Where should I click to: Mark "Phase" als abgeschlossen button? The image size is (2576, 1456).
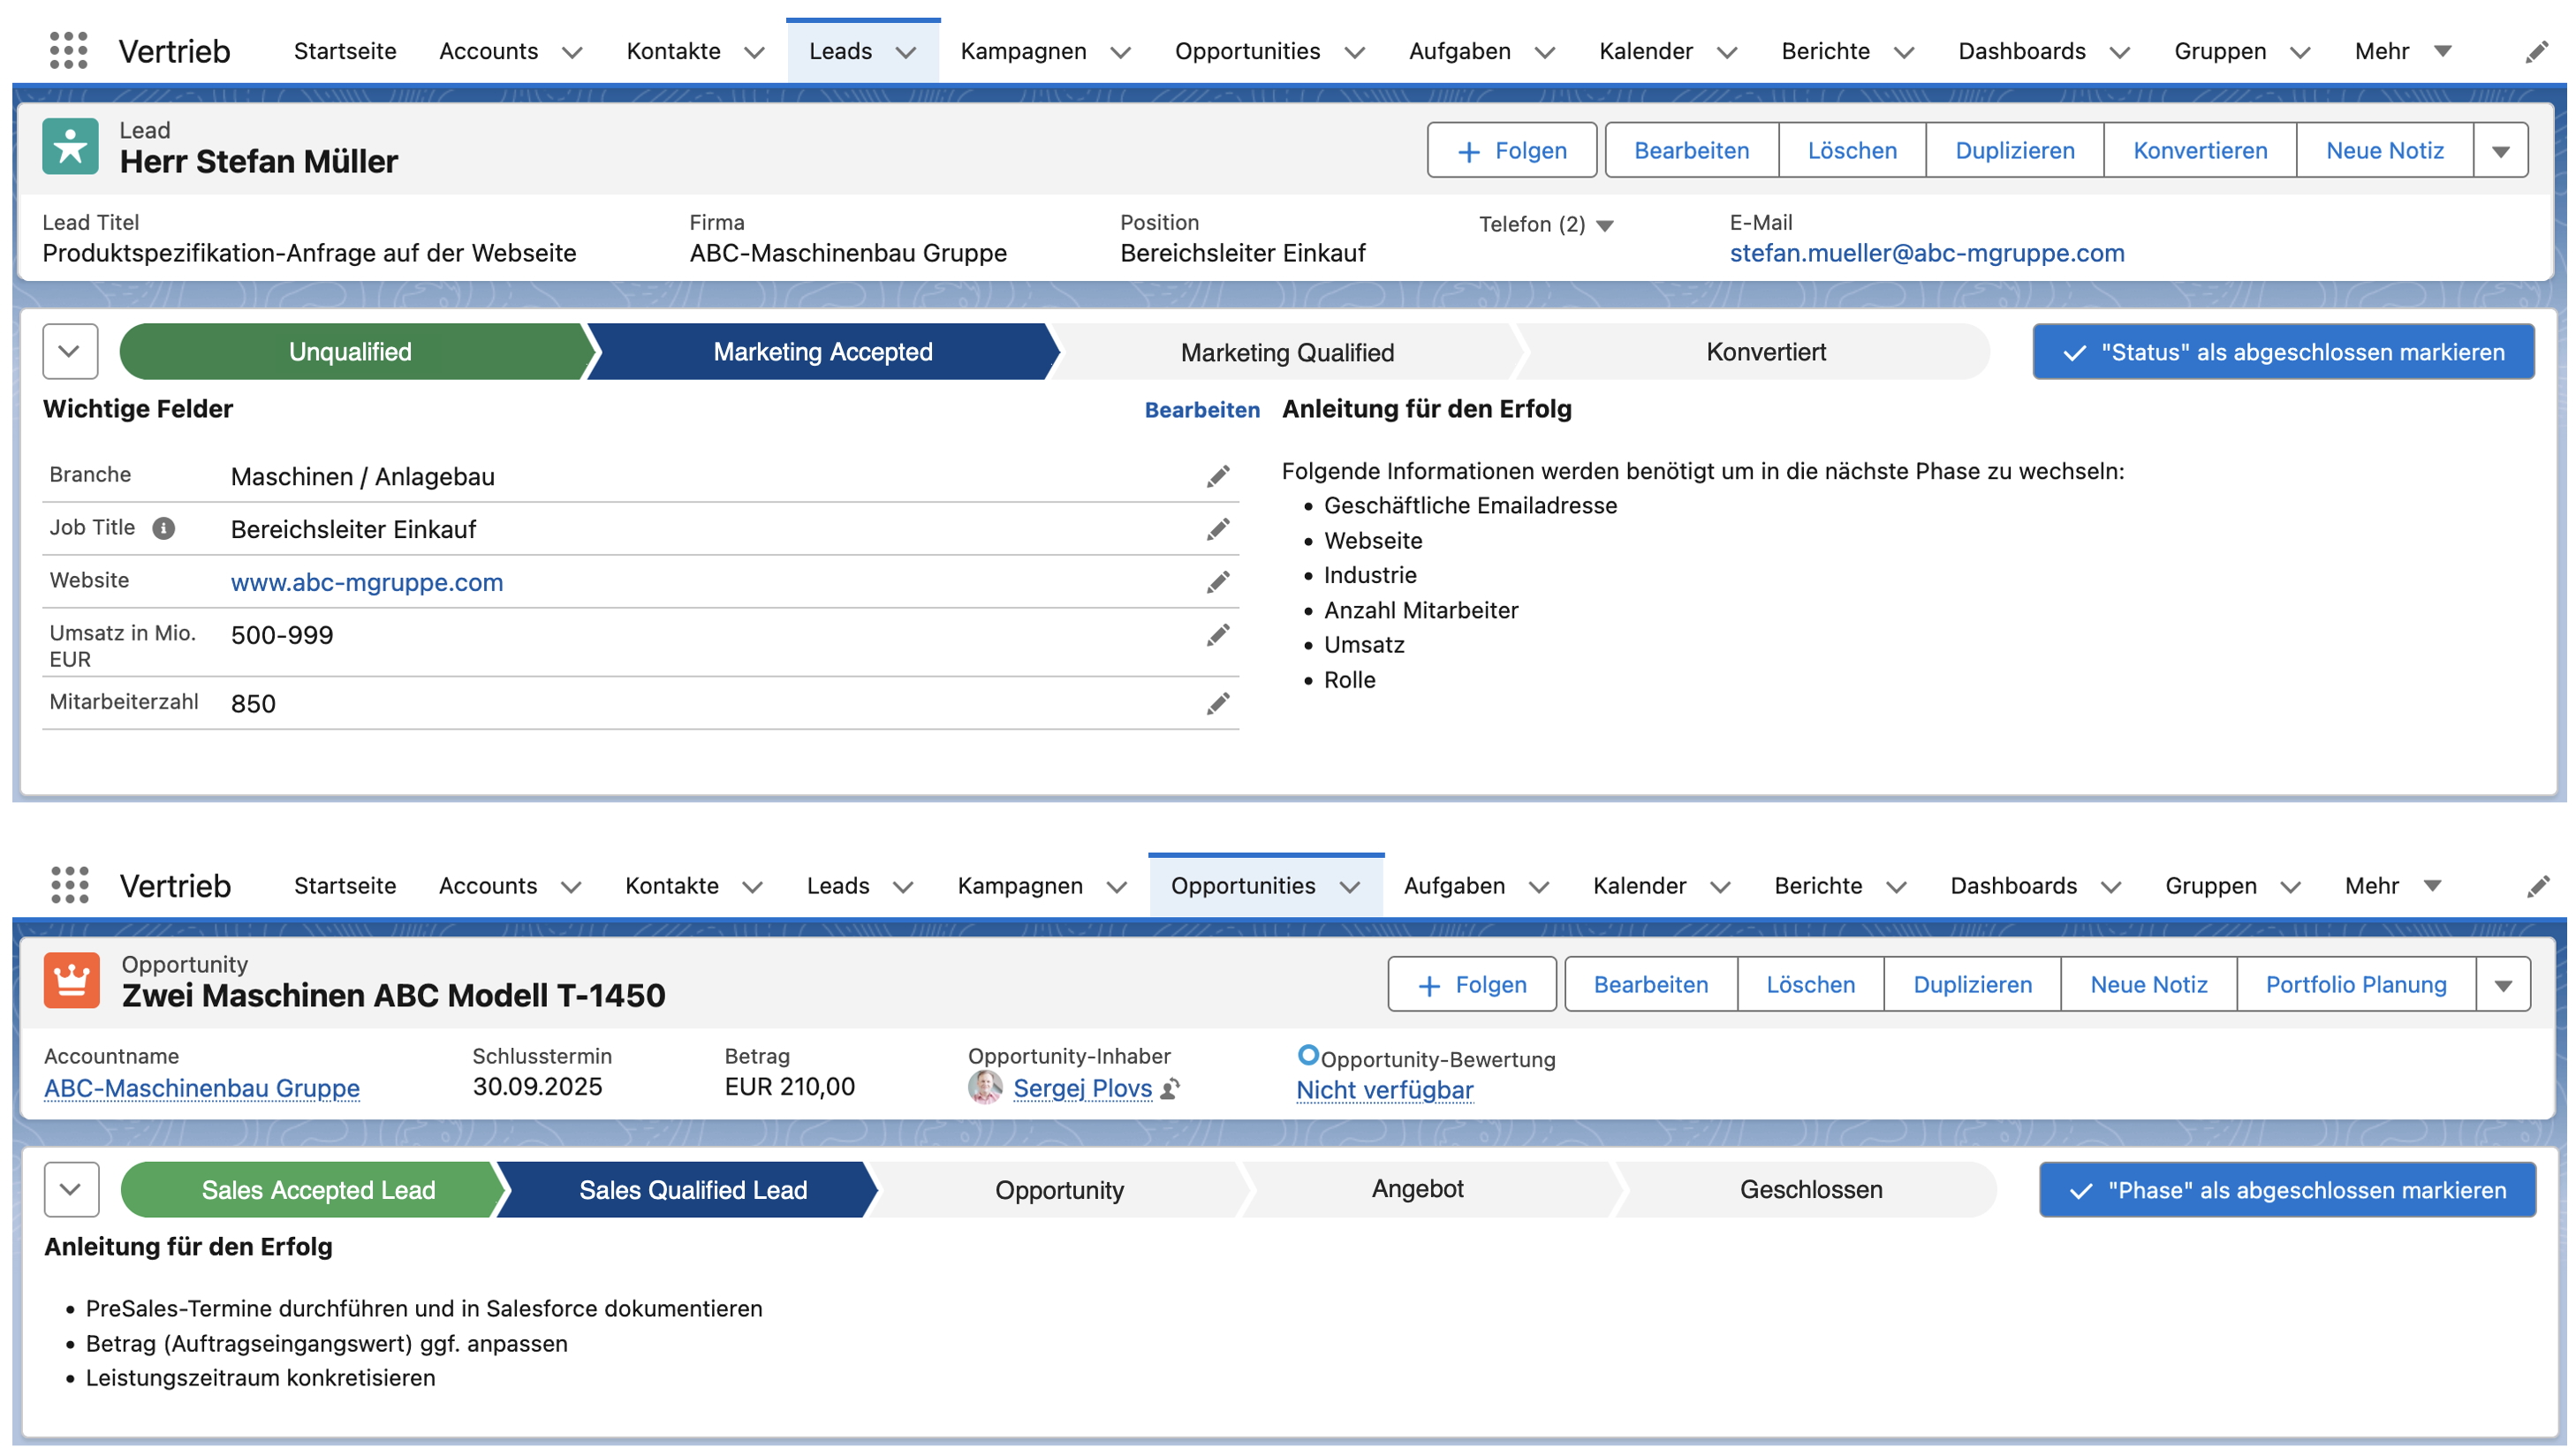coord(2287,1190)
